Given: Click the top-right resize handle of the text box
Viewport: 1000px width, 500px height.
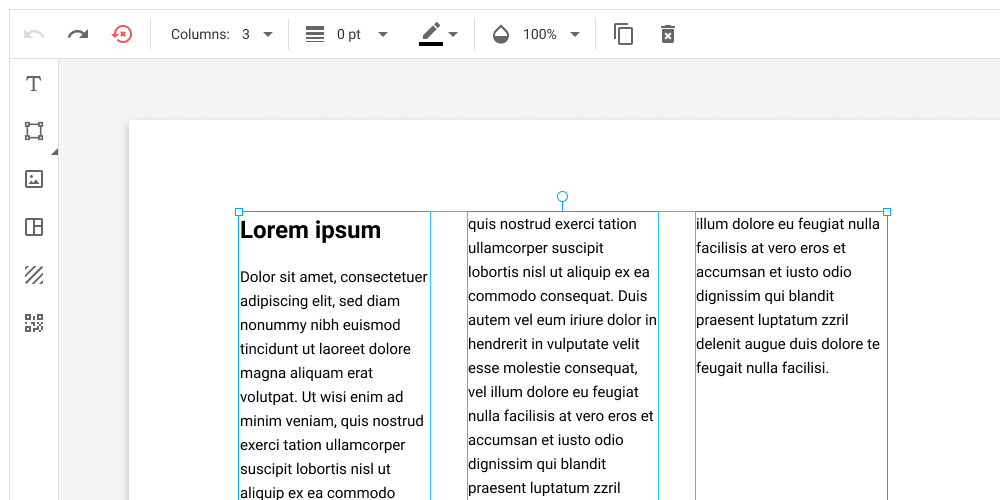Looking at the screenshot, I should click(887, 212).
